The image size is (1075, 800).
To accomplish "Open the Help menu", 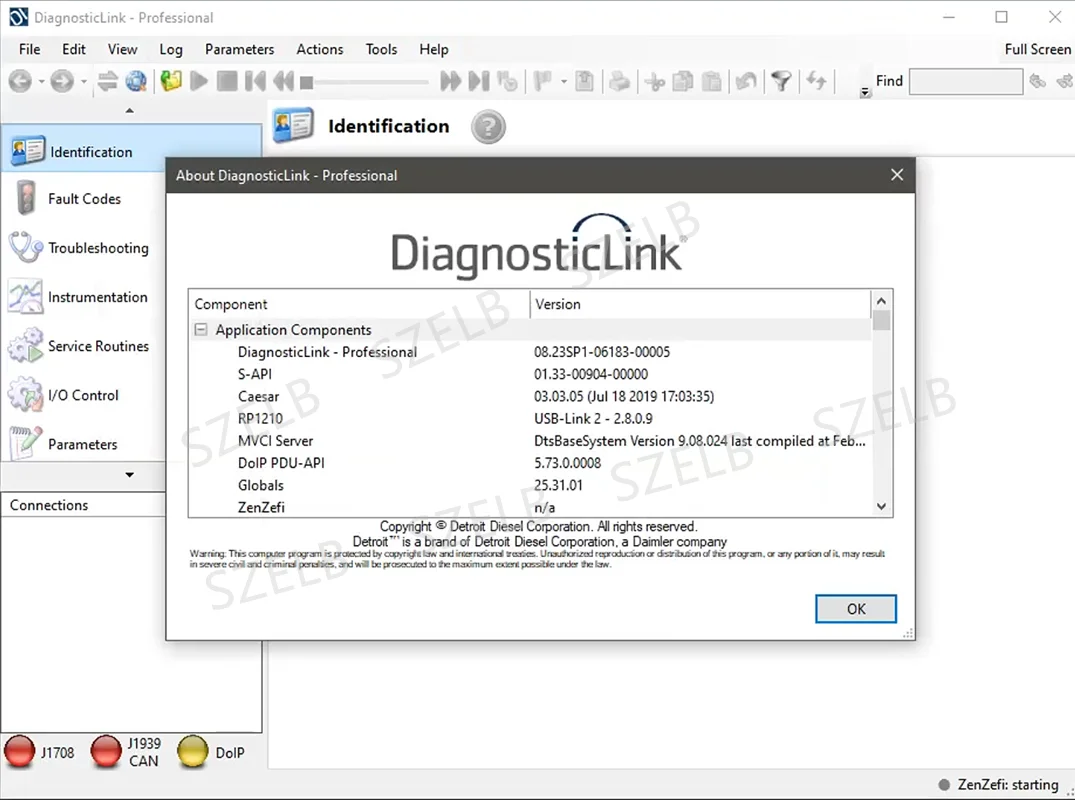I will [x=434, y=49].
